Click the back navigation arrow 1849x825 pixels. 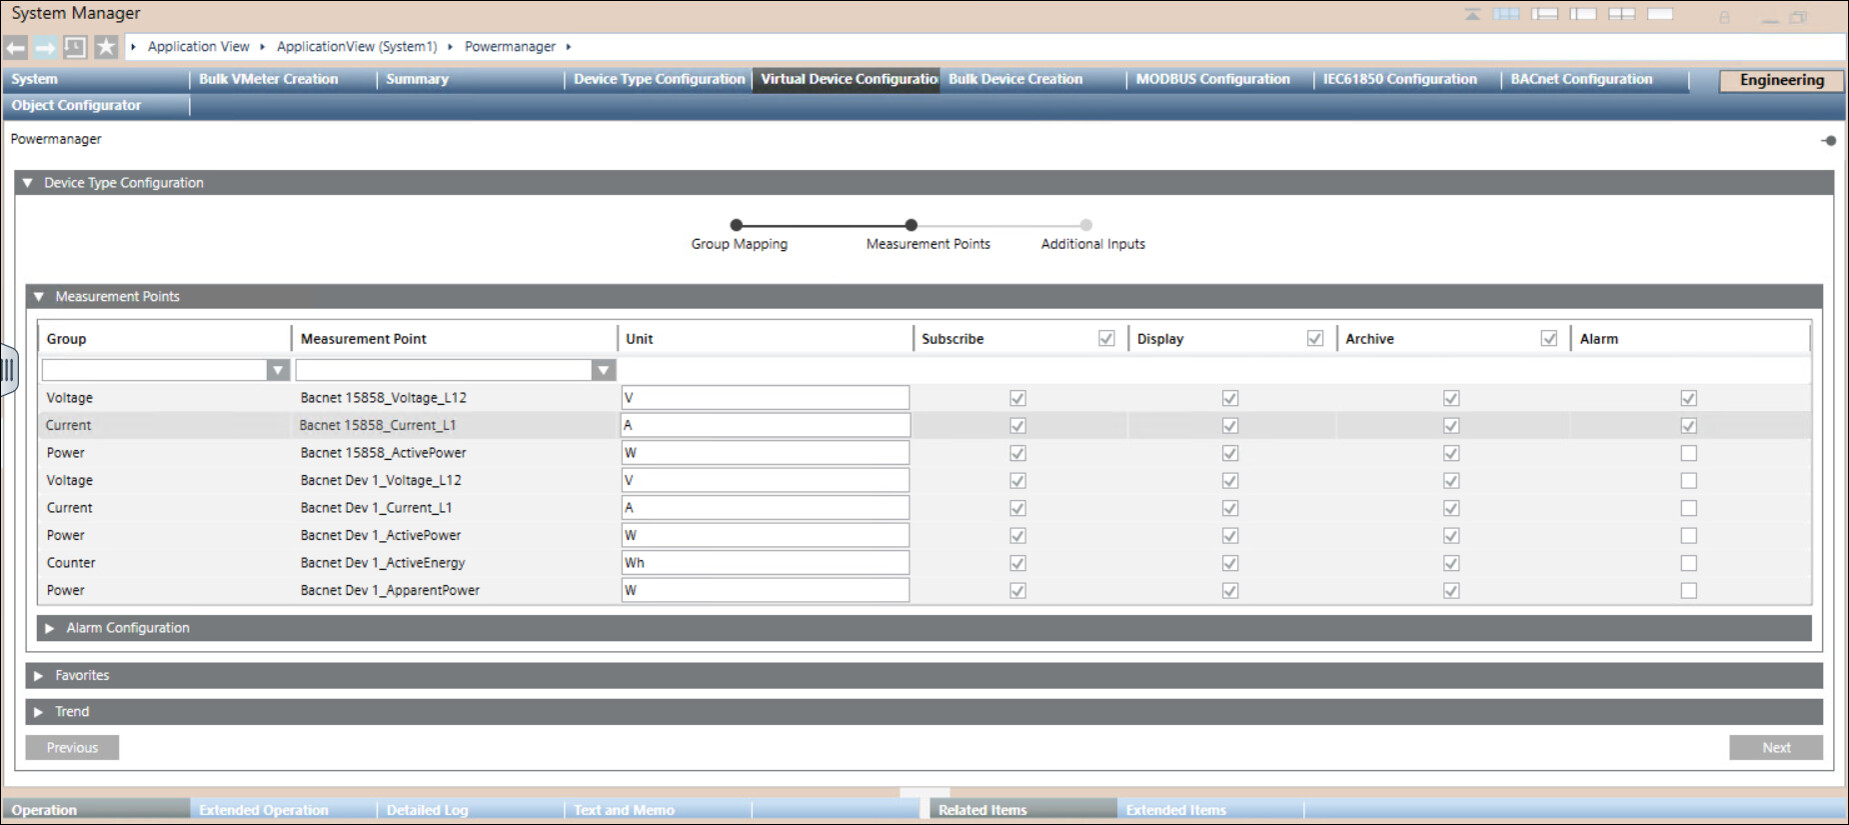[16, 47]
